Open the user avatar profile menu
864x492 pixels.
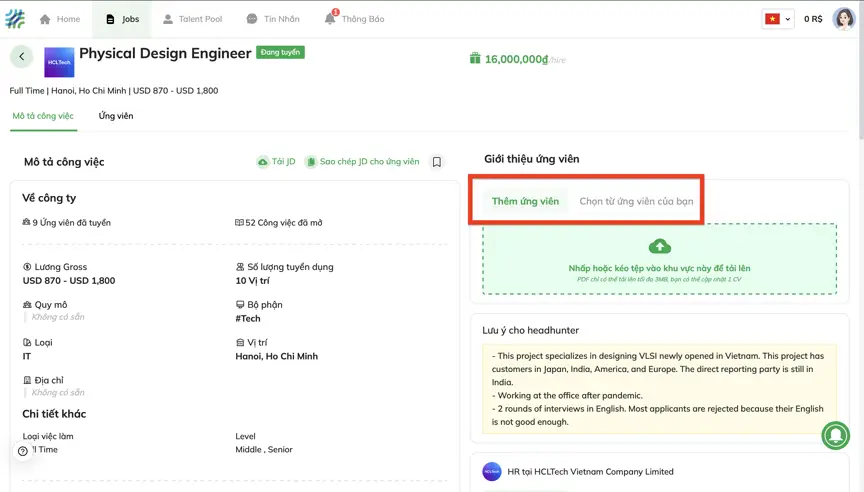(x=843, y=19)
